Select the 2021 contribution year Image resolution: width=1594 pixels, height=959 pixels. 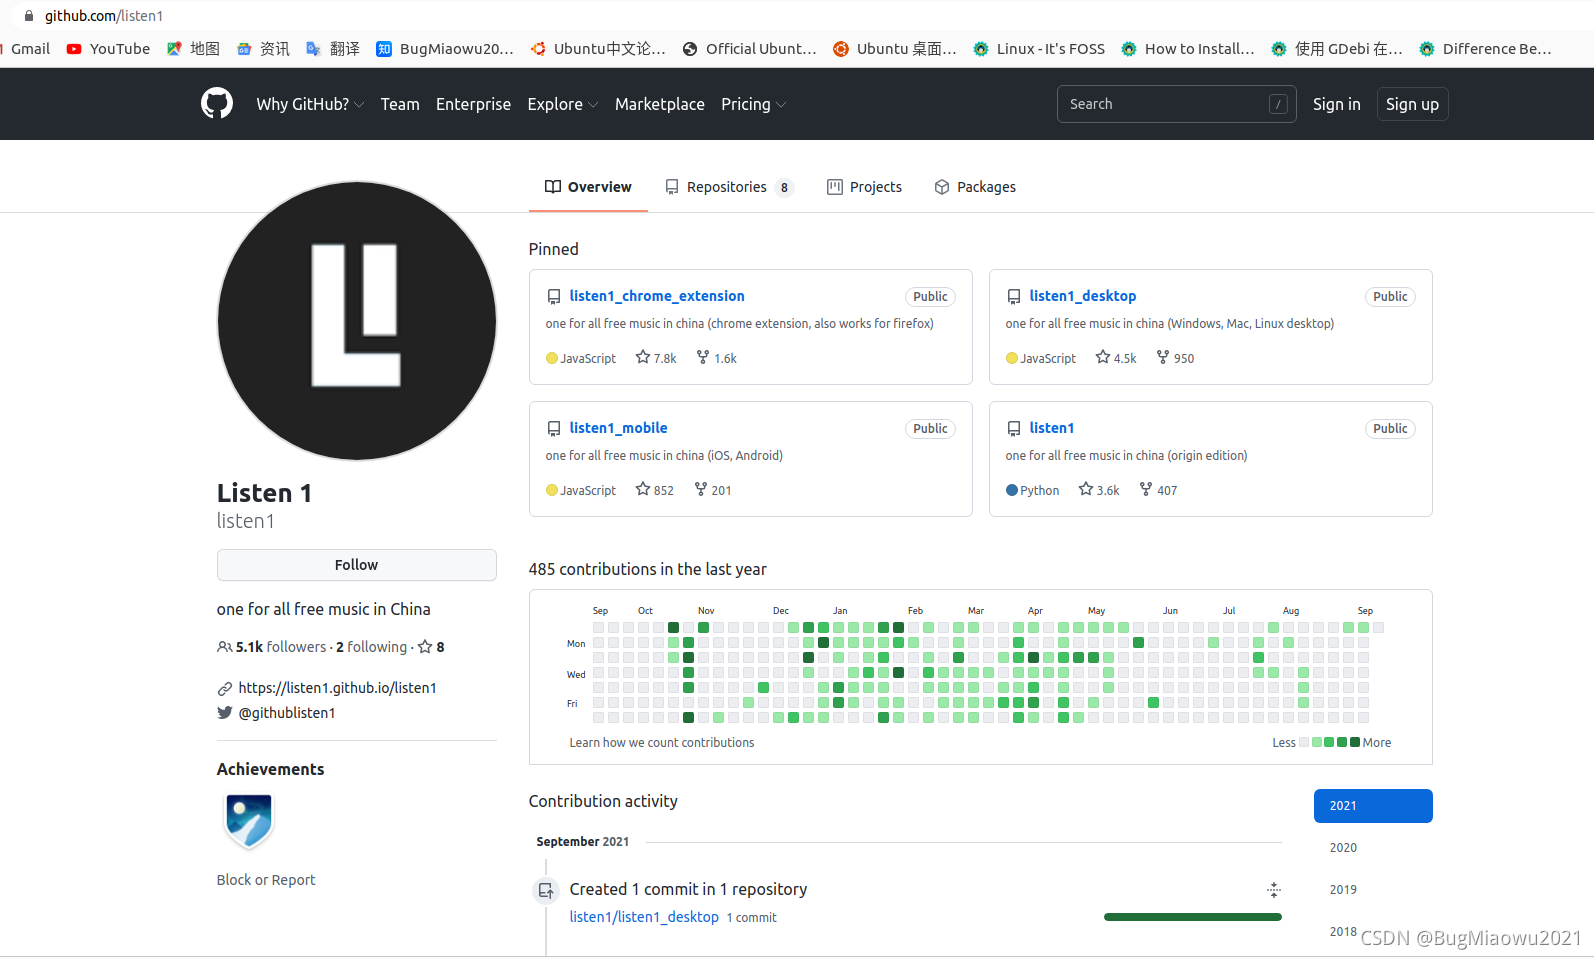[1373, 806]
